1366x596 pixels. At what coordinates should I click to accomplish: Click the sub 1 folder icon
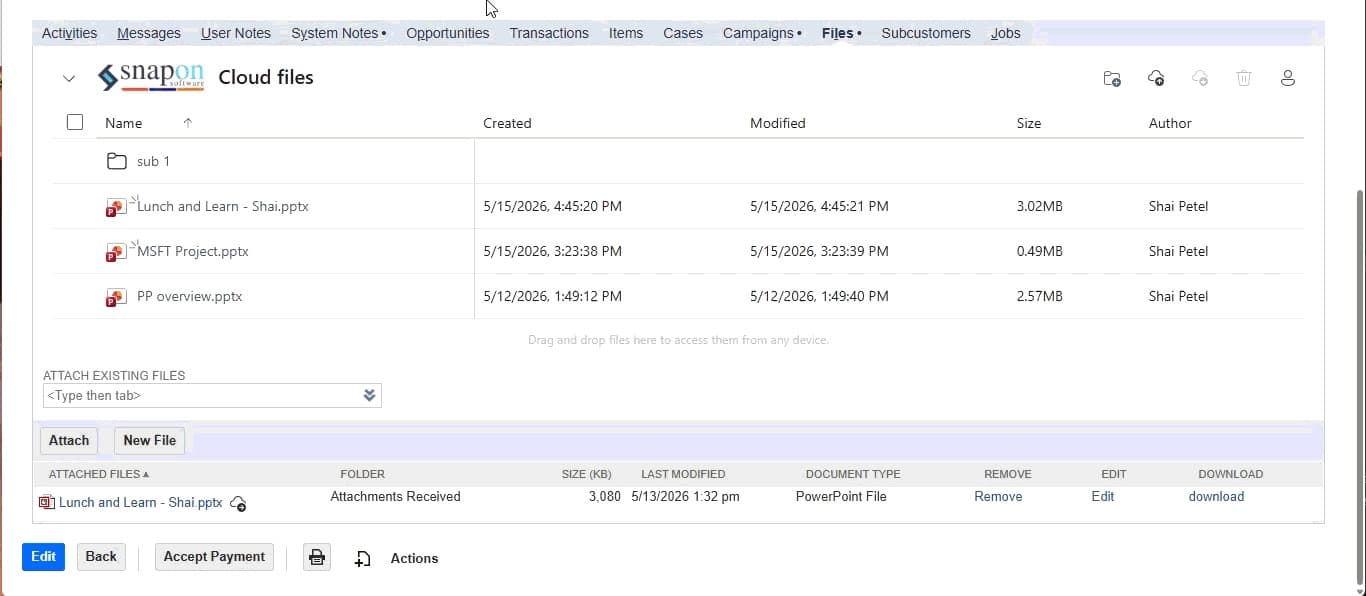[x=117, y=161]
